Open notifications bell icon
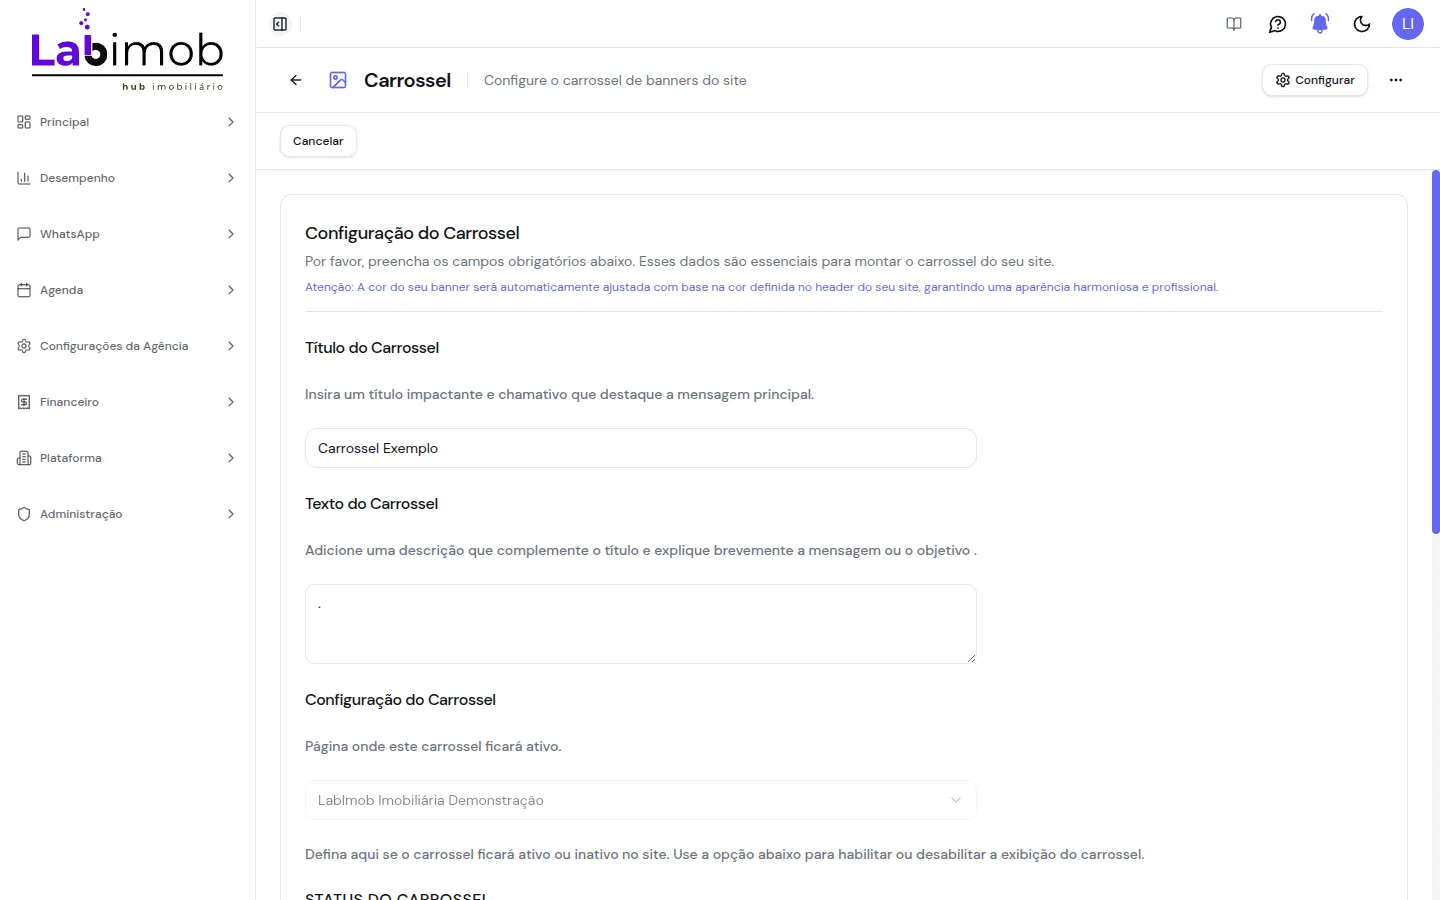The height and width of the screenshot is (900, 1440). pos(1320,24)
